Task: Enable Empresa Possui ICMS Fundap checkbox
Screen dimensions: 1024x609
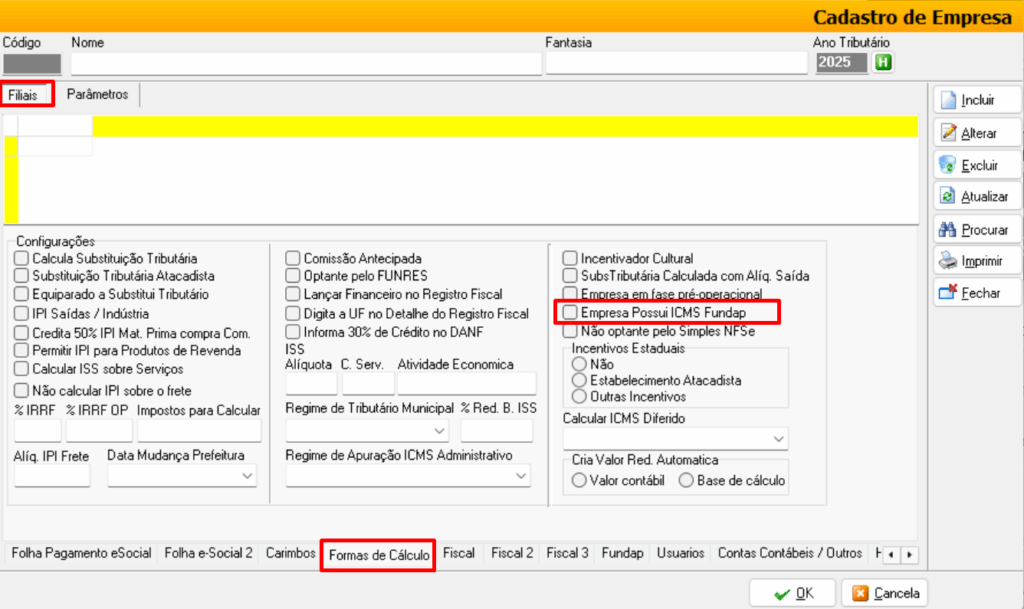Action: pyautogui.click(x=570, y=313)
